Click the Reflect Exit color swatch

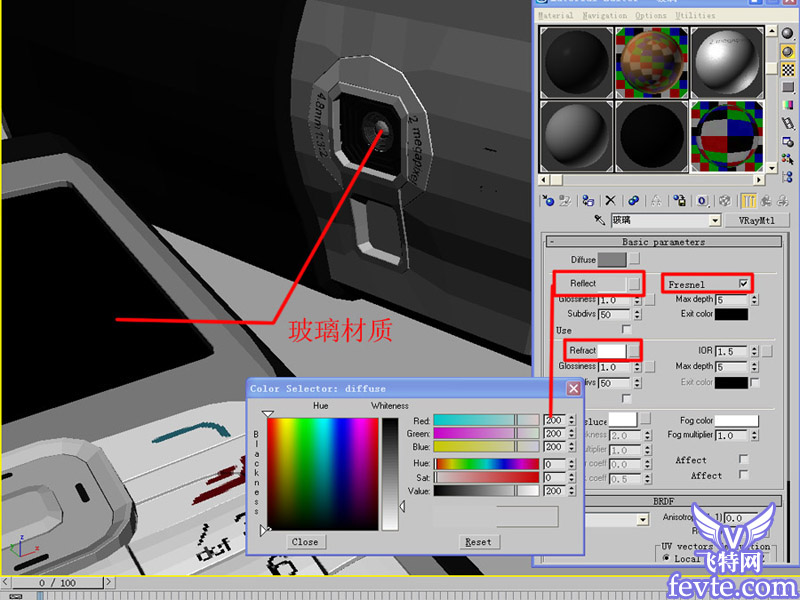tap(731, 314)
